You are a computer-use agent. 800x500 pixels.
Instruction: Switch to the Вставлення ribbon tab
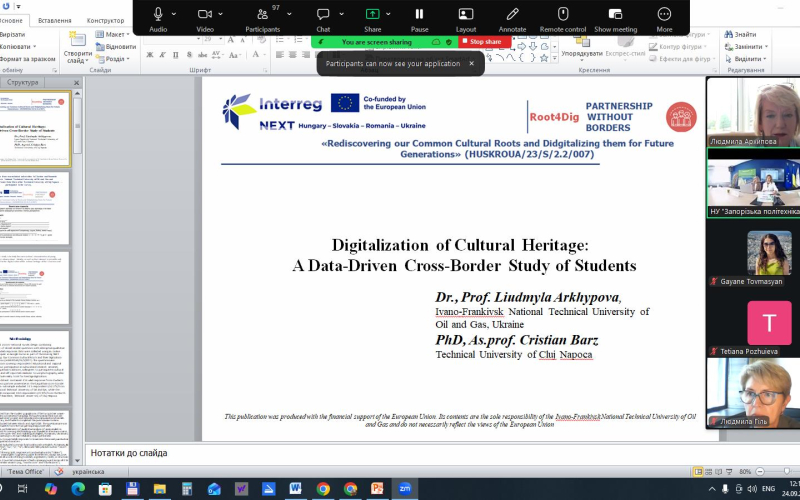pyautogui.click(x=55, y=20)
